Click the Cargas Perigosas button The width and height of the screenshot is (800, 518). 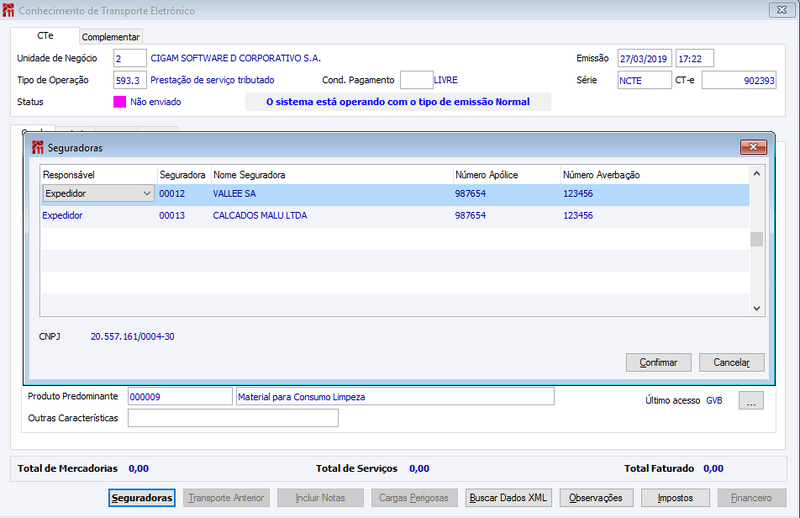tap(414, 498)
